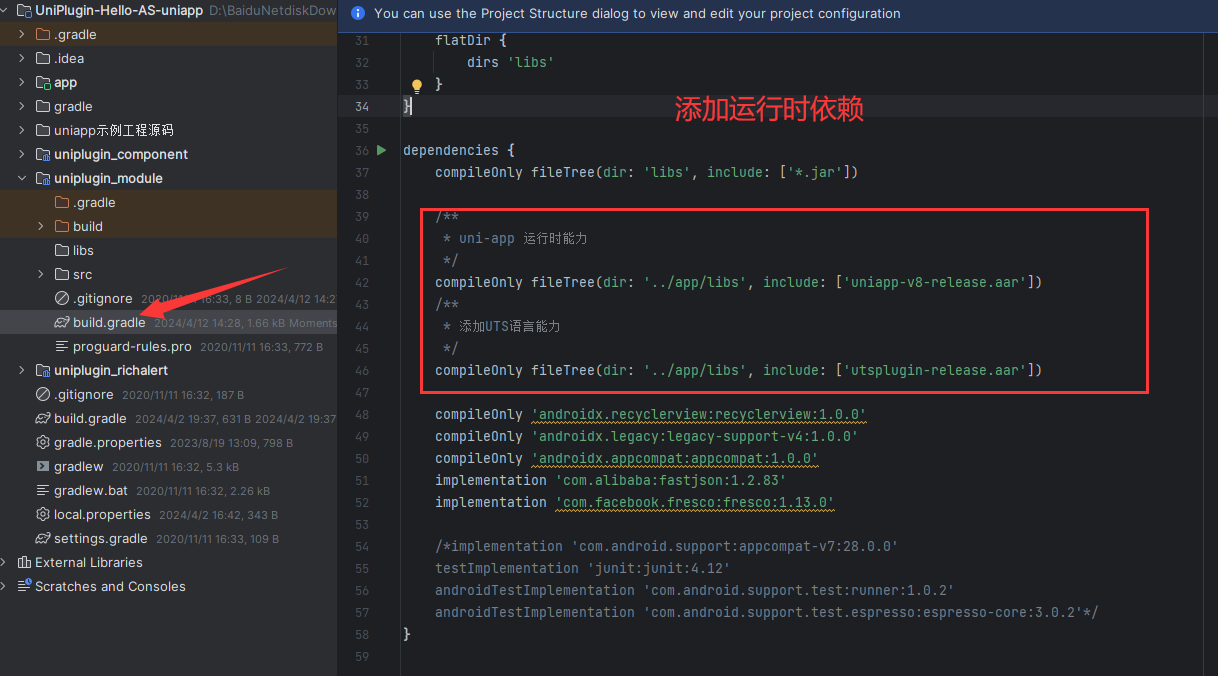Click the closing brace on line 58
The image size is (1218, 676).
(x=407, y=634)
